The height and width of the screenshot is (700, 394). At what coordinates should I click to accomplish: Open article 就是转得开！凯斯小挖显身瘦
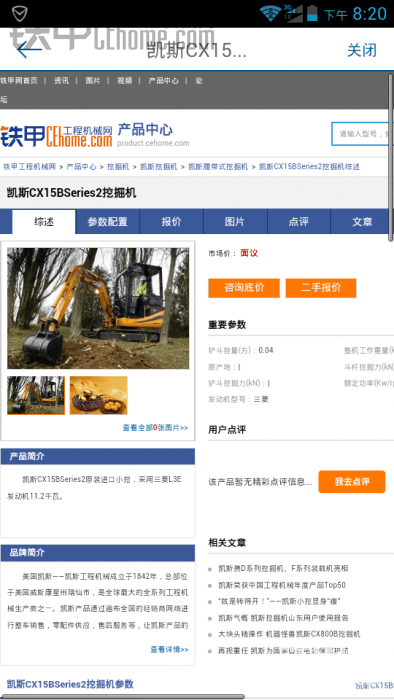(x=280, y=602)
